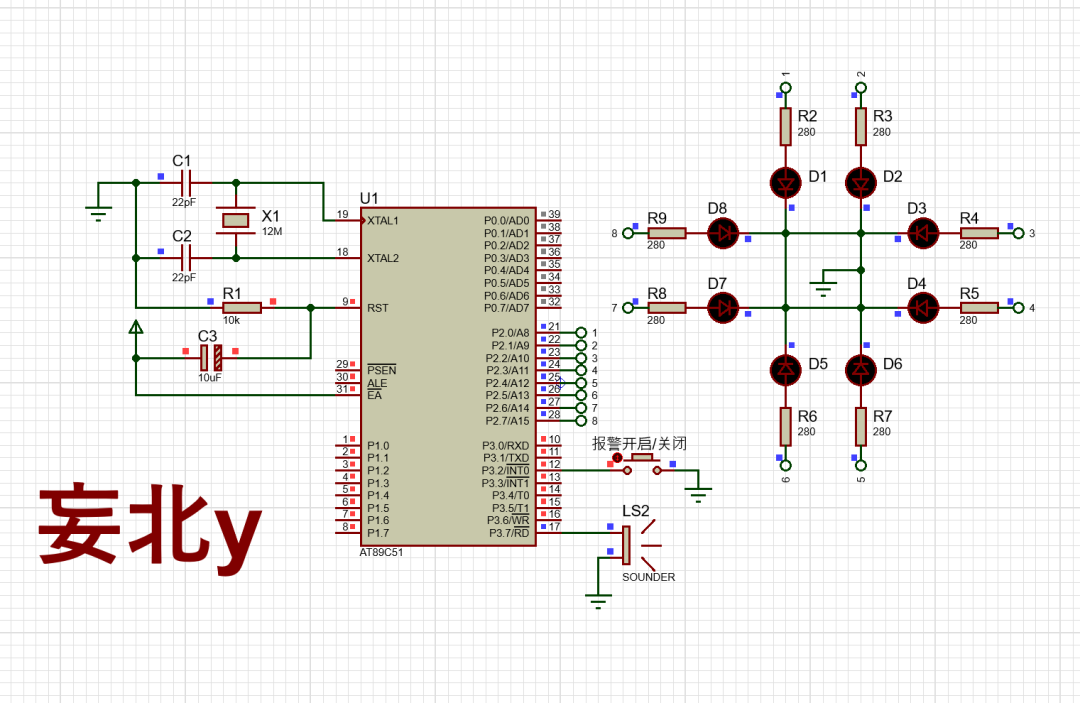Select resistor R3
This screenshot has width=1080, height=703.
click(x=860, y=127)
